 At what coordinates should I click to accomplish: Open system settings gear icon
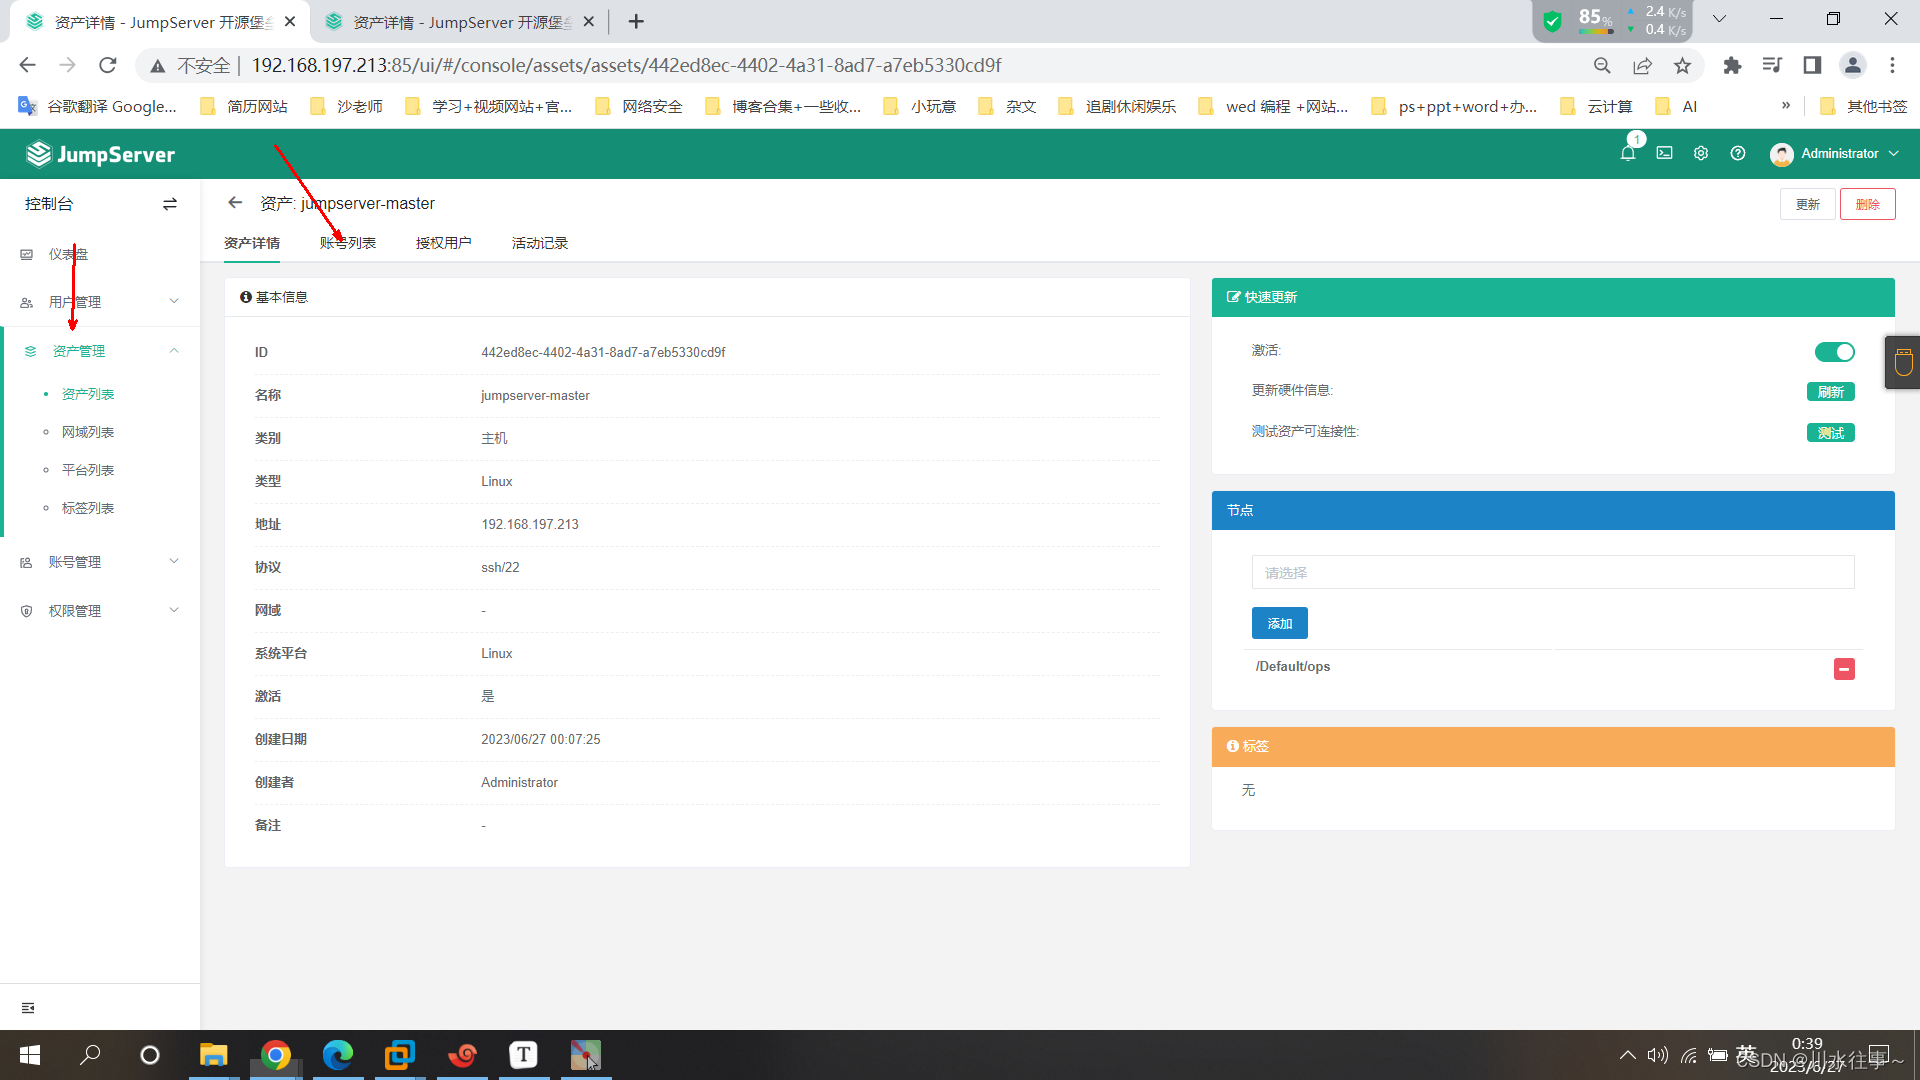coord(1700,153)
